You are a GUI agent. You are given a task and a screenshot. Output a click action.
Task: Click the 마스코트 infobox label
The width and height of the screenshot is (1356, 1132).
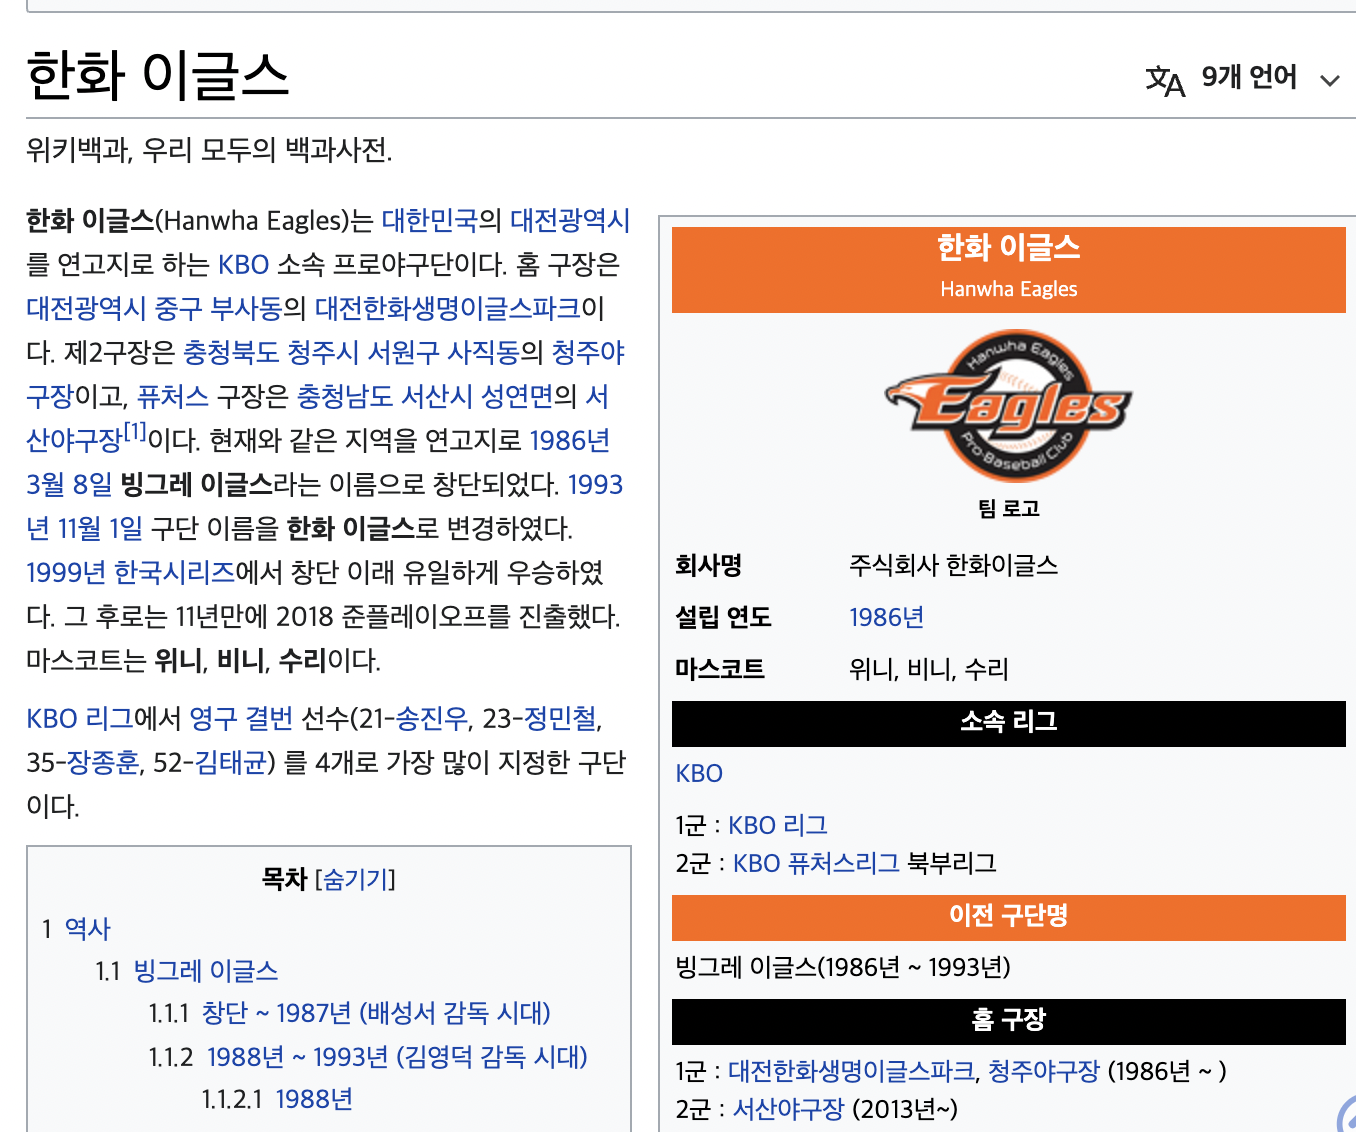tap(720, 669)
